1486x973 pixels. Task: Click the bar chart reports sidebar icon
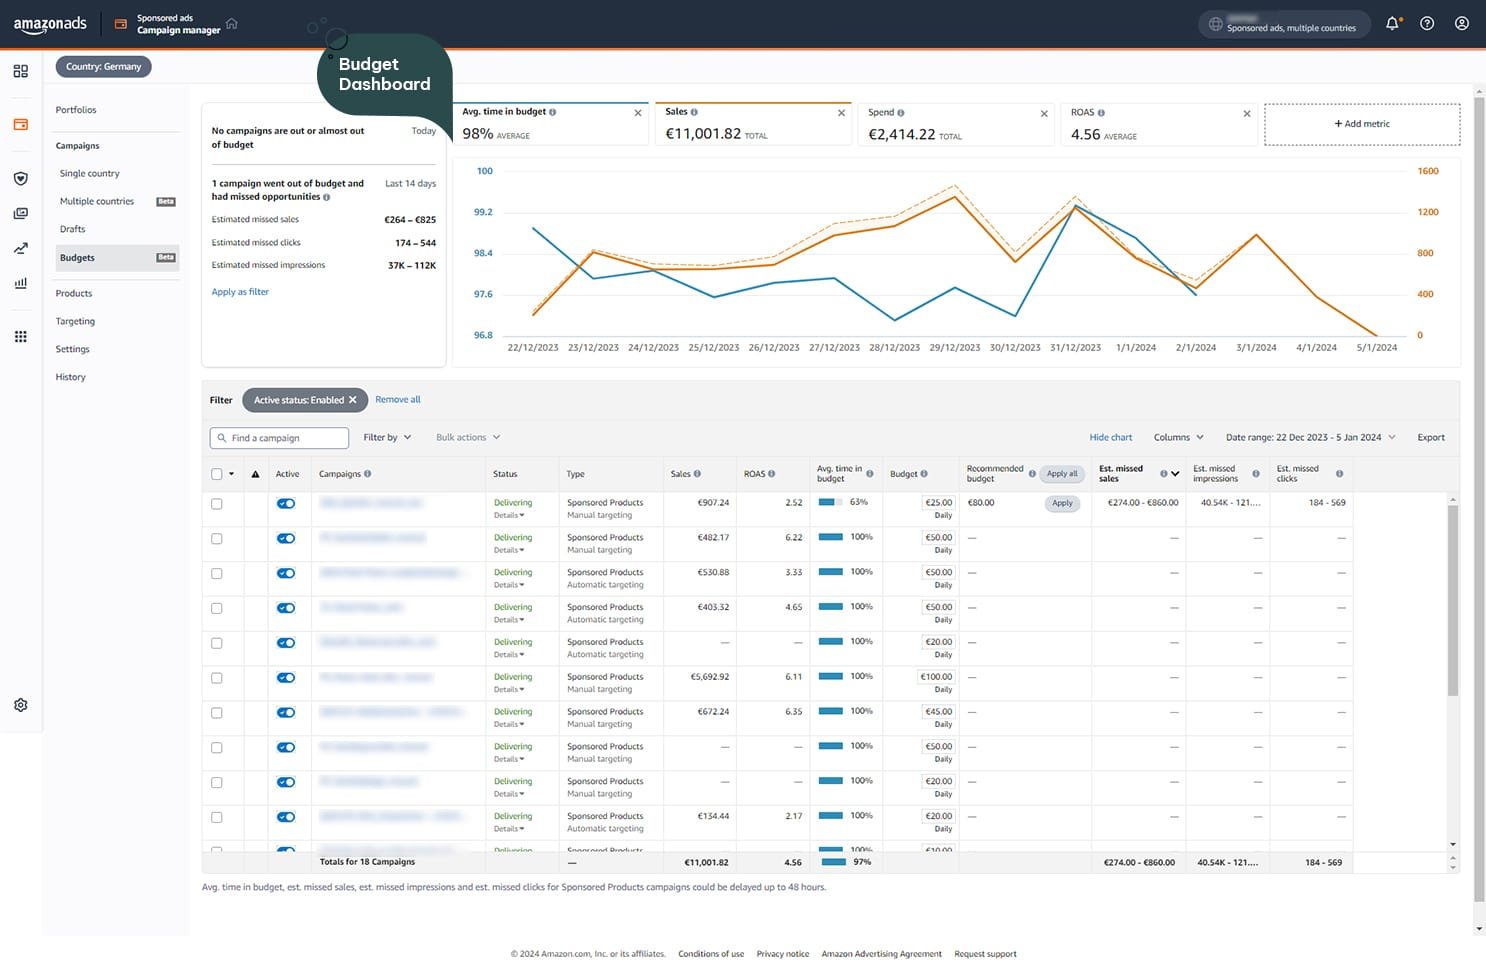click(20, 283)
